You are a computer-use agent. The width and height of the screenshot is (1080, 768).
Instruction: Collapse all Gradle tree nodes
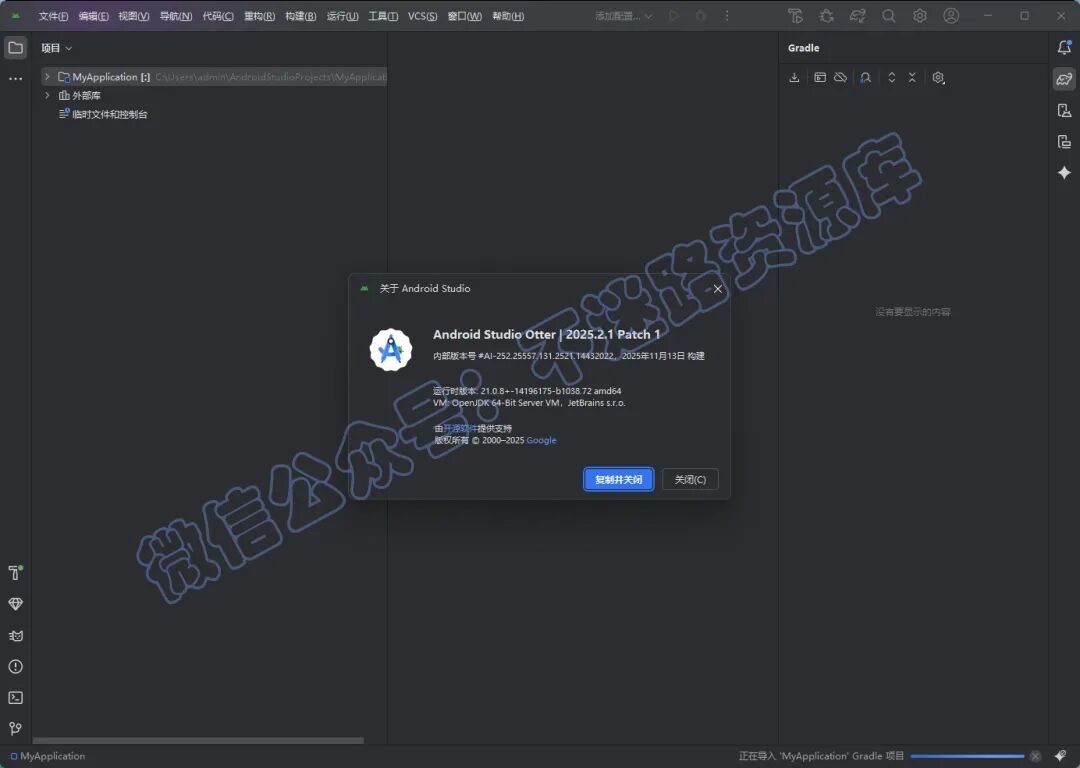tap(912, 78)
